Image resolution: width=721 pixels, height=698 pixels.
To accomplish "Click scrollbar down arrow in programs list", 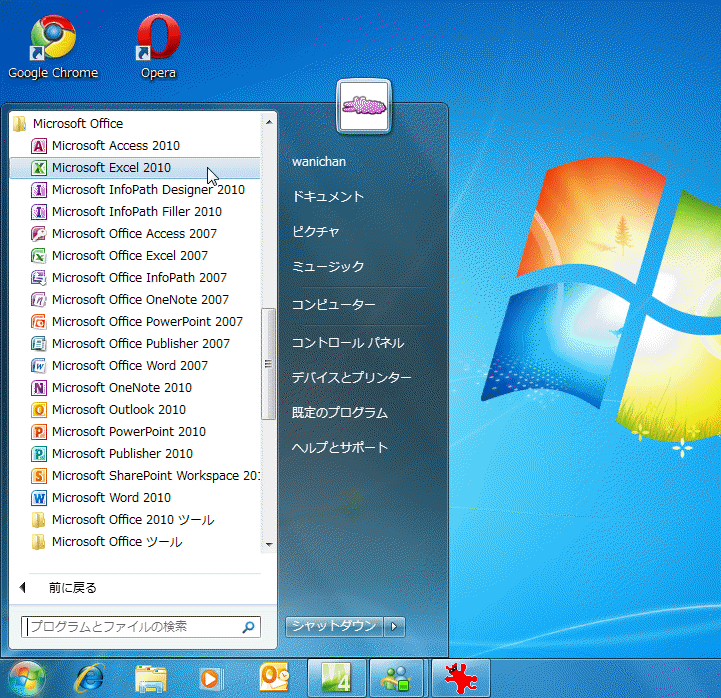I will coord(269,544).
